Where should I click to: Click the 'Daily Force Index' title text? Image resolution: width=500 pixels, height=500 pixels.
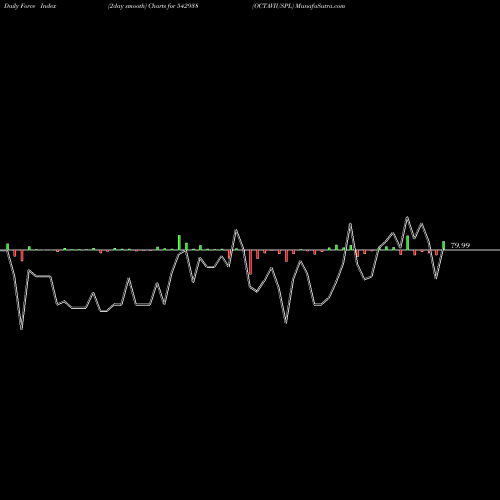coord(30,6)
